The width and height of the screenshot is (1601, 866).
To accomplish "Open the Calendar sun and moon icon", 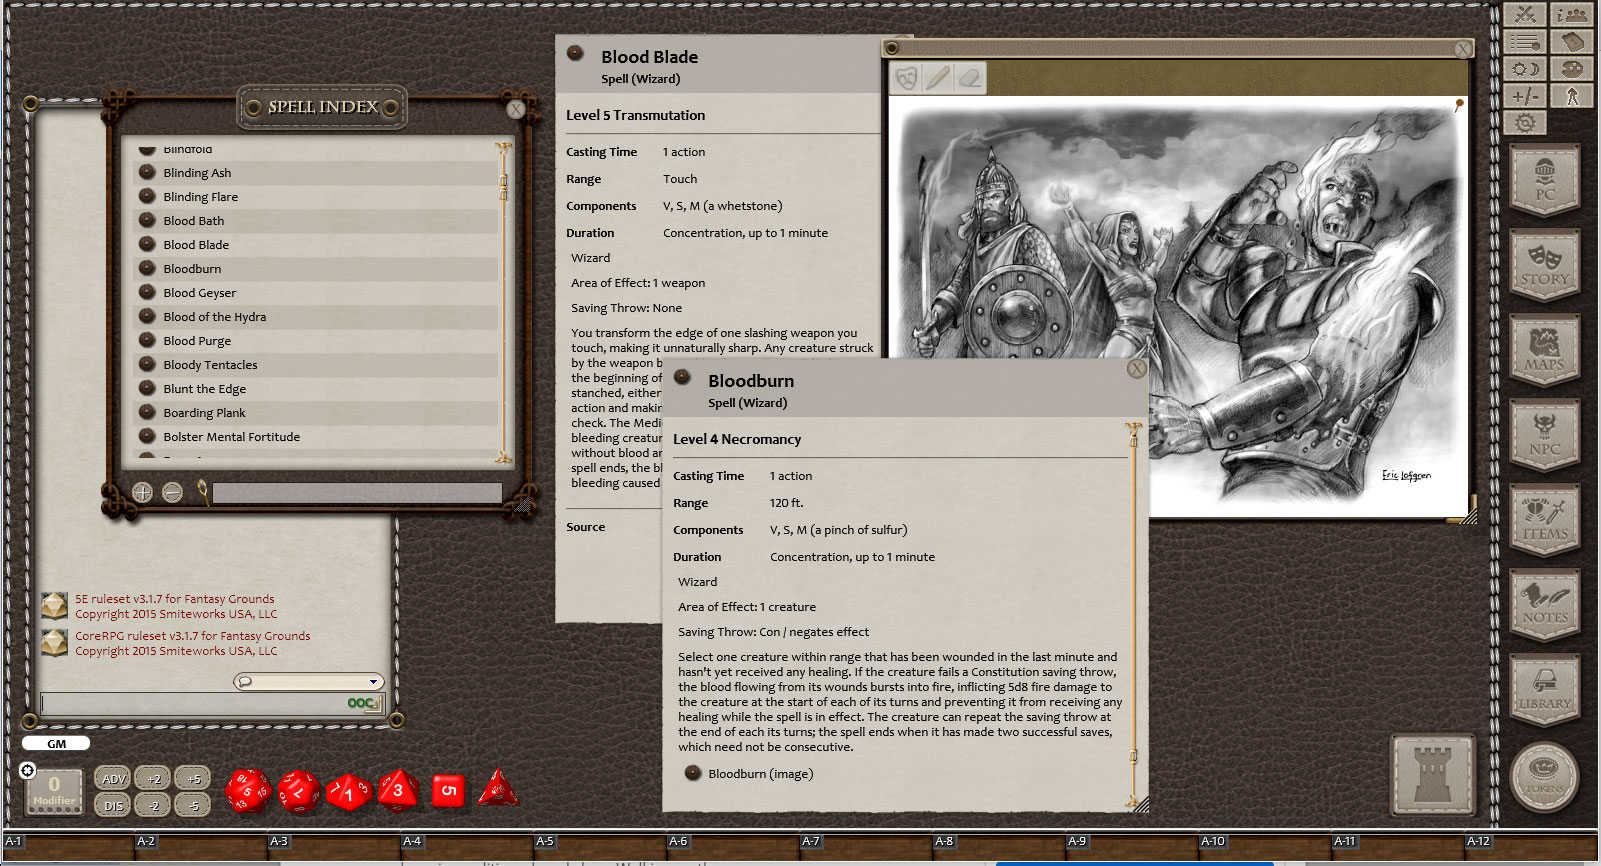I will pos(1525,69).
